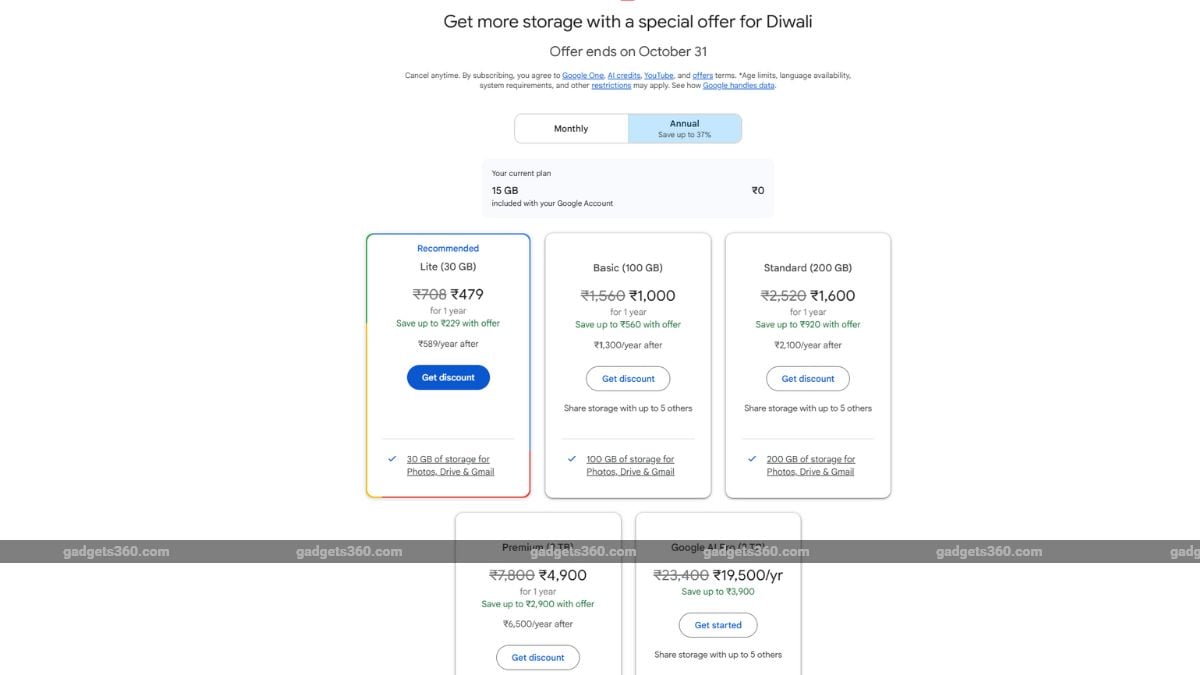Viewport: 1200px width, 675px height.
Task: Get discount on Basic 100 GB plan
Action: [628, 379]
